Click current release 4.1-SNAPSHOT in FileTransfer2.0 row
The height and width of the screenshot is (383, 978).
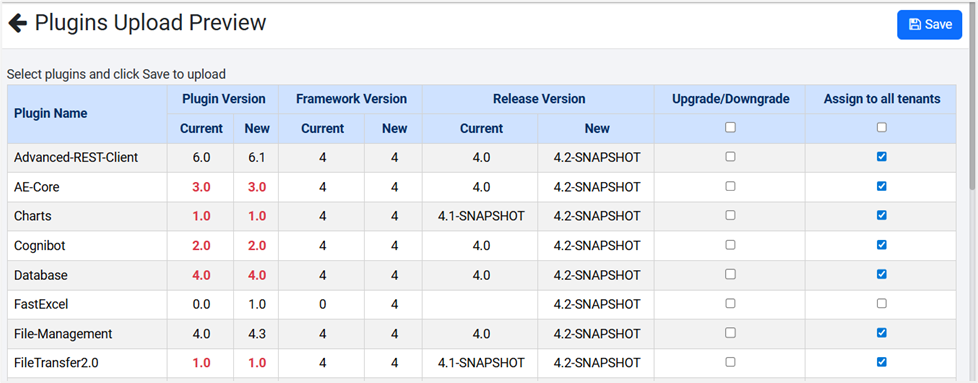(481, 363)
